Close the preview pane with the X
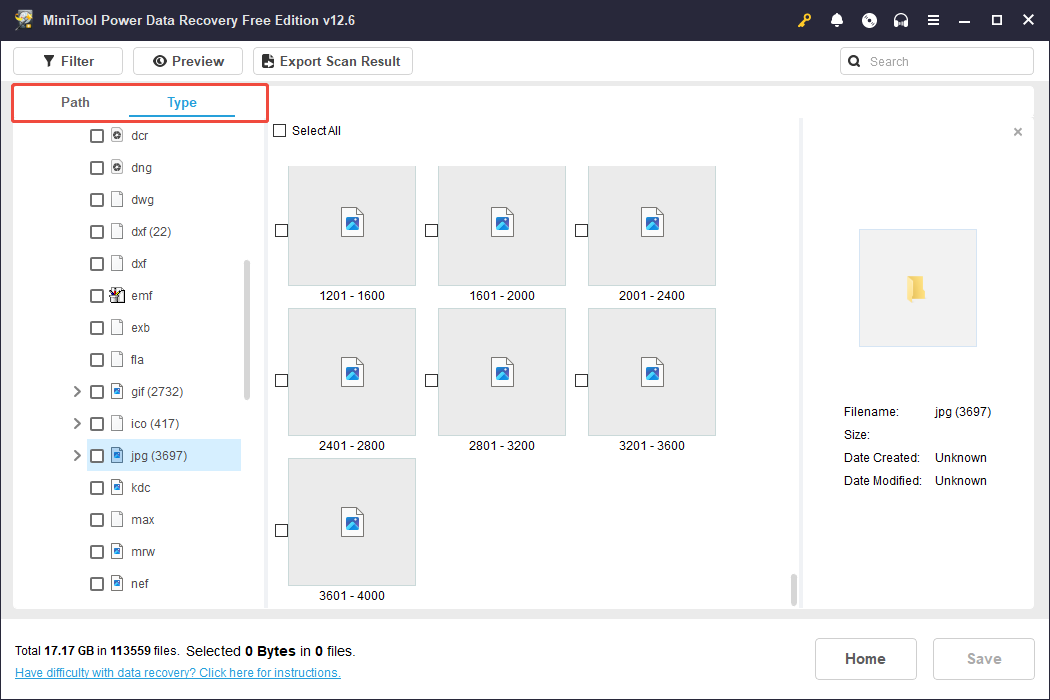Image resolution: width=1050 pixels, height=700 pixels. [x=1018, y=132]
